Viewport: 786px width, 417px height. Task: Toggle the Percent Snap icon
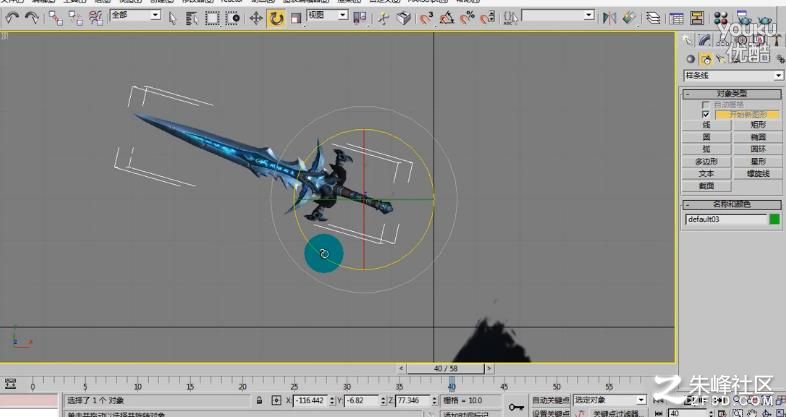[x=467, y=19]
